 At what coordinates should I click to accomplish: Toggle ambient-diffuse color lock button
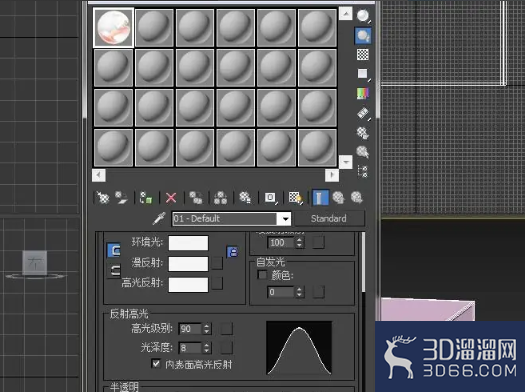114,250
